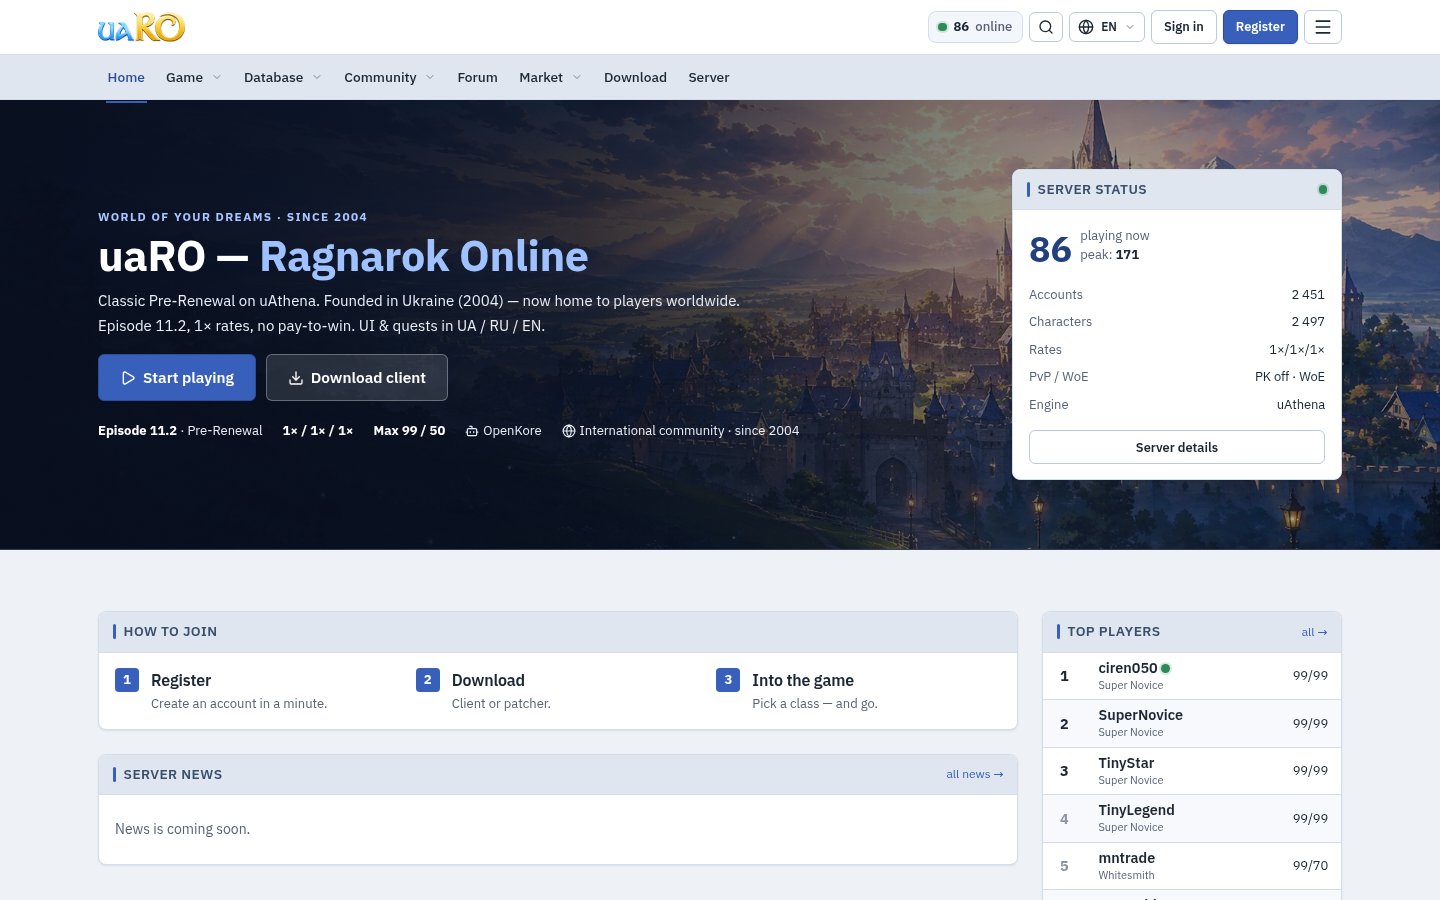
Task: Click Max 99 / 50 text
Action: point(409,431)
